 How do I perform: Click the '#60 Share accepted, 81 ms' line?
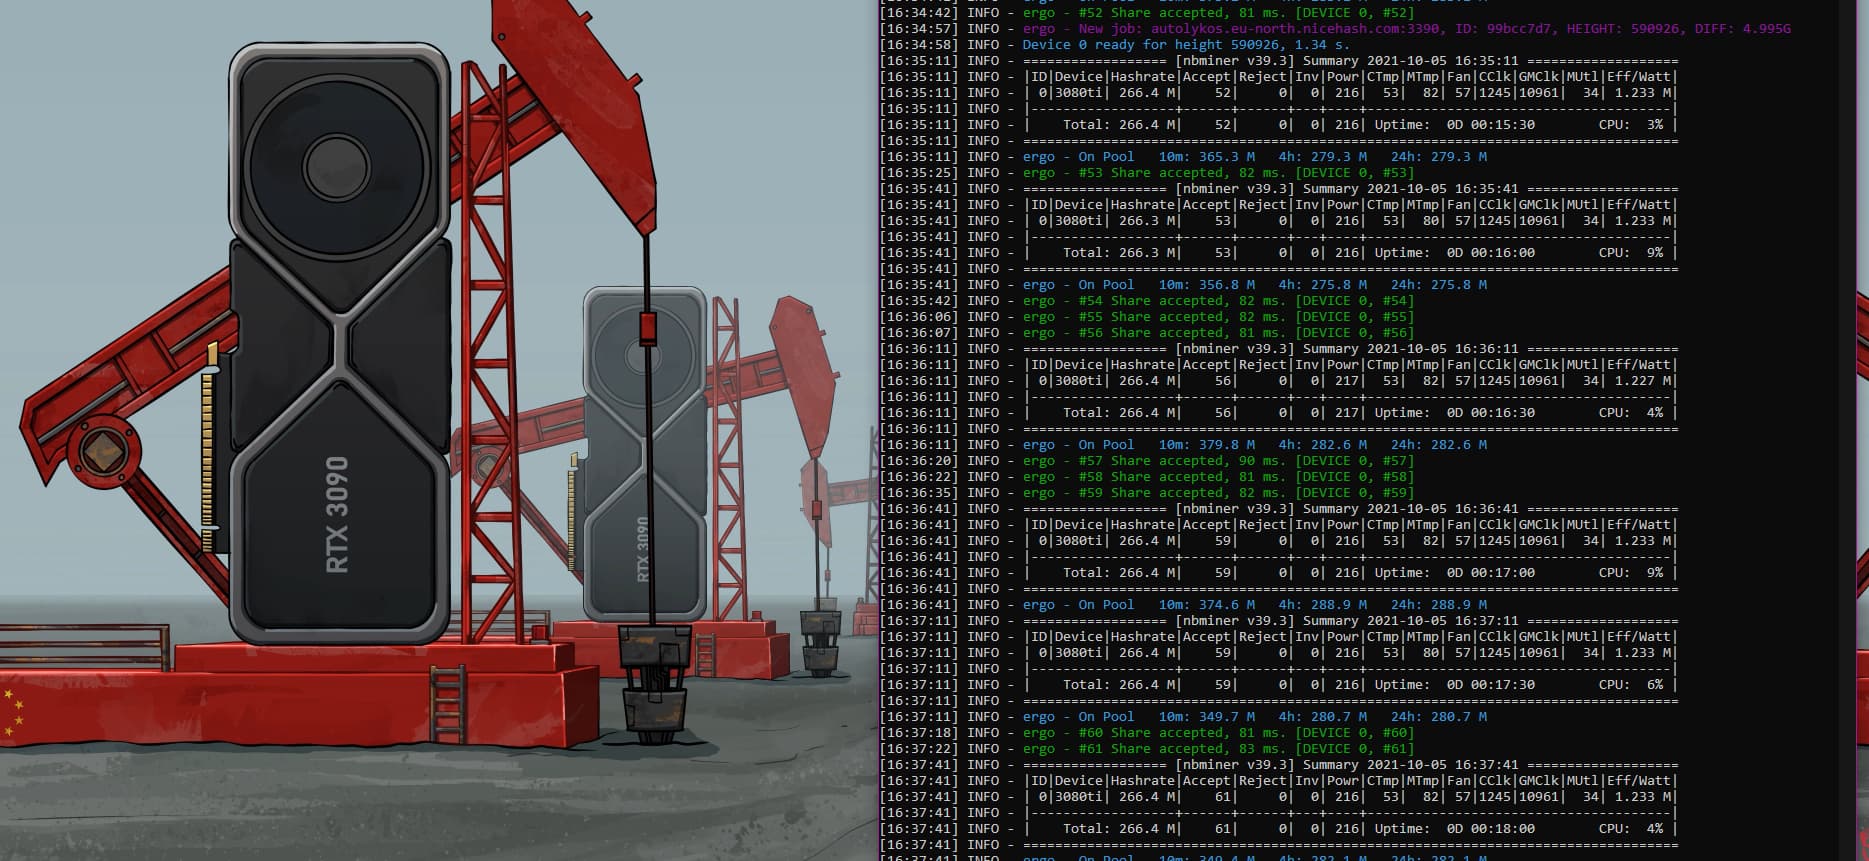point(1147,733)
